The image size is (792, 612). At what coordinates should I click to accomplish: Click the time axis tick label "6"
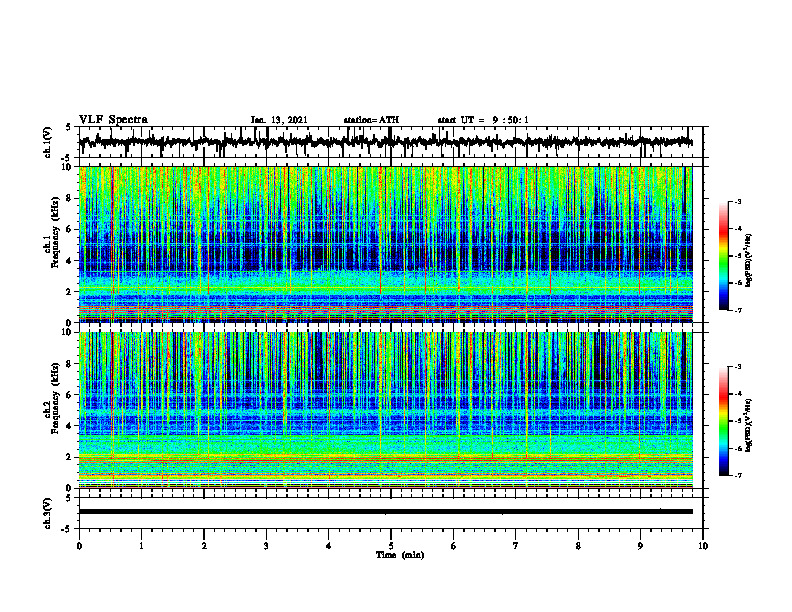pyautogui.click(x=454, y=546)
